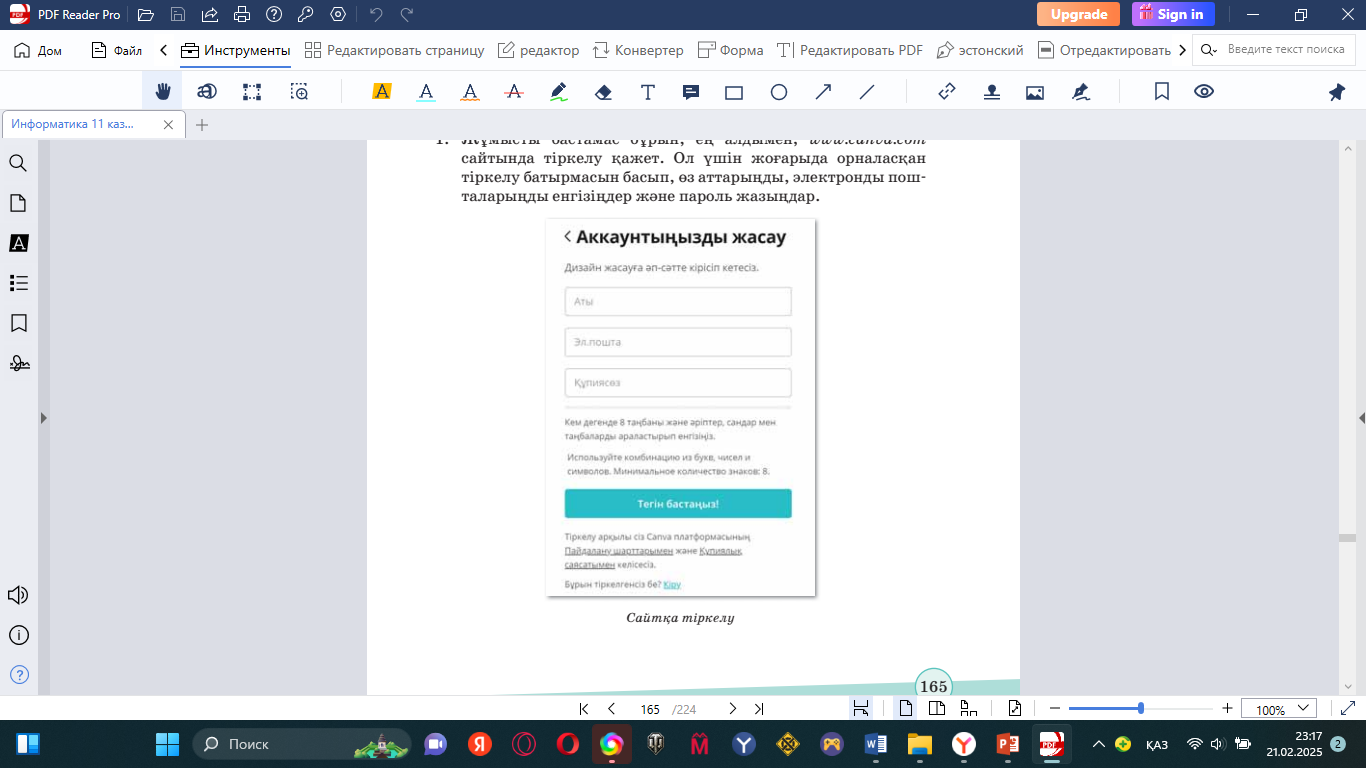Select the Hand pan tool
Screen dimensions: 1366x768
pos(162,92)
